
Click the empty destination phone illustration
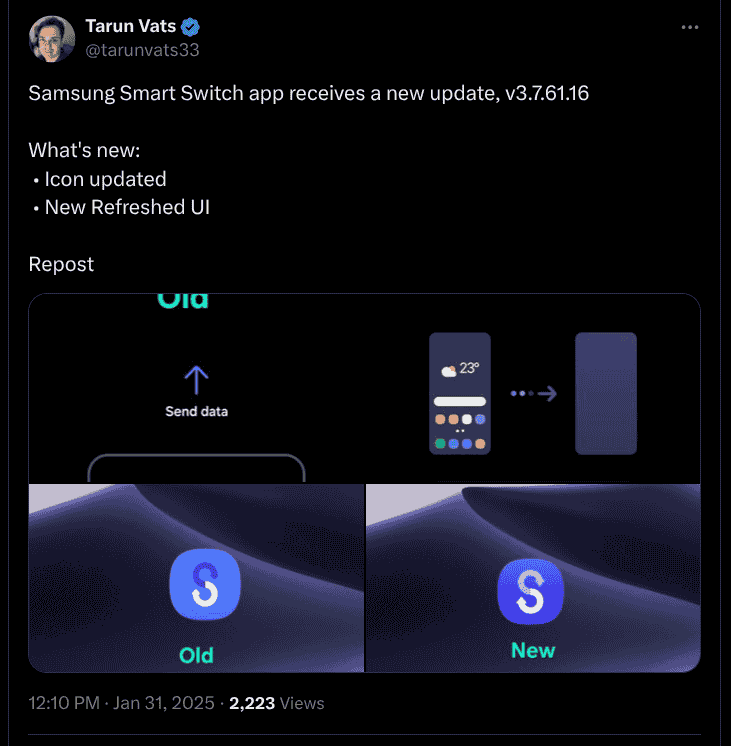point(606,393)
